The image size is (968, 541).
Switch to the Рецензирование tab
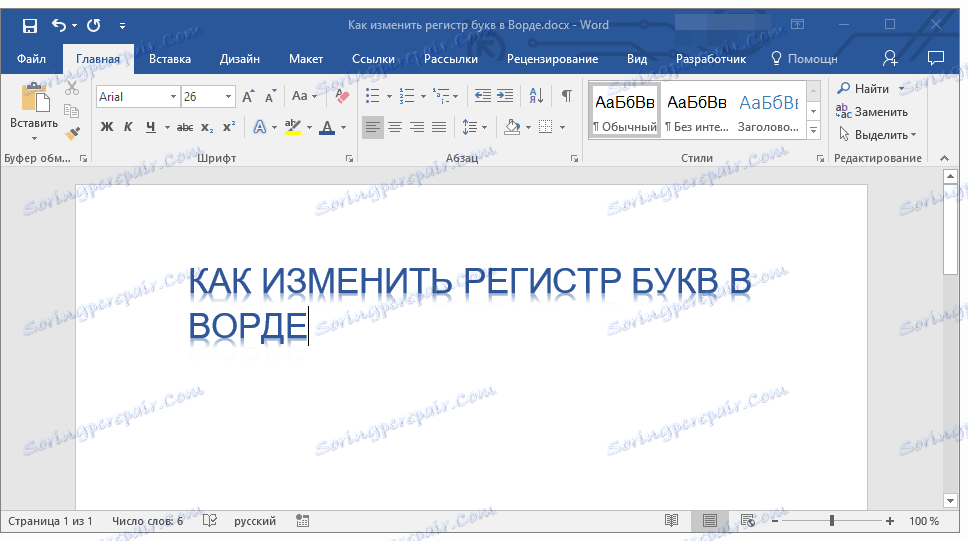(x=553, y=59)
